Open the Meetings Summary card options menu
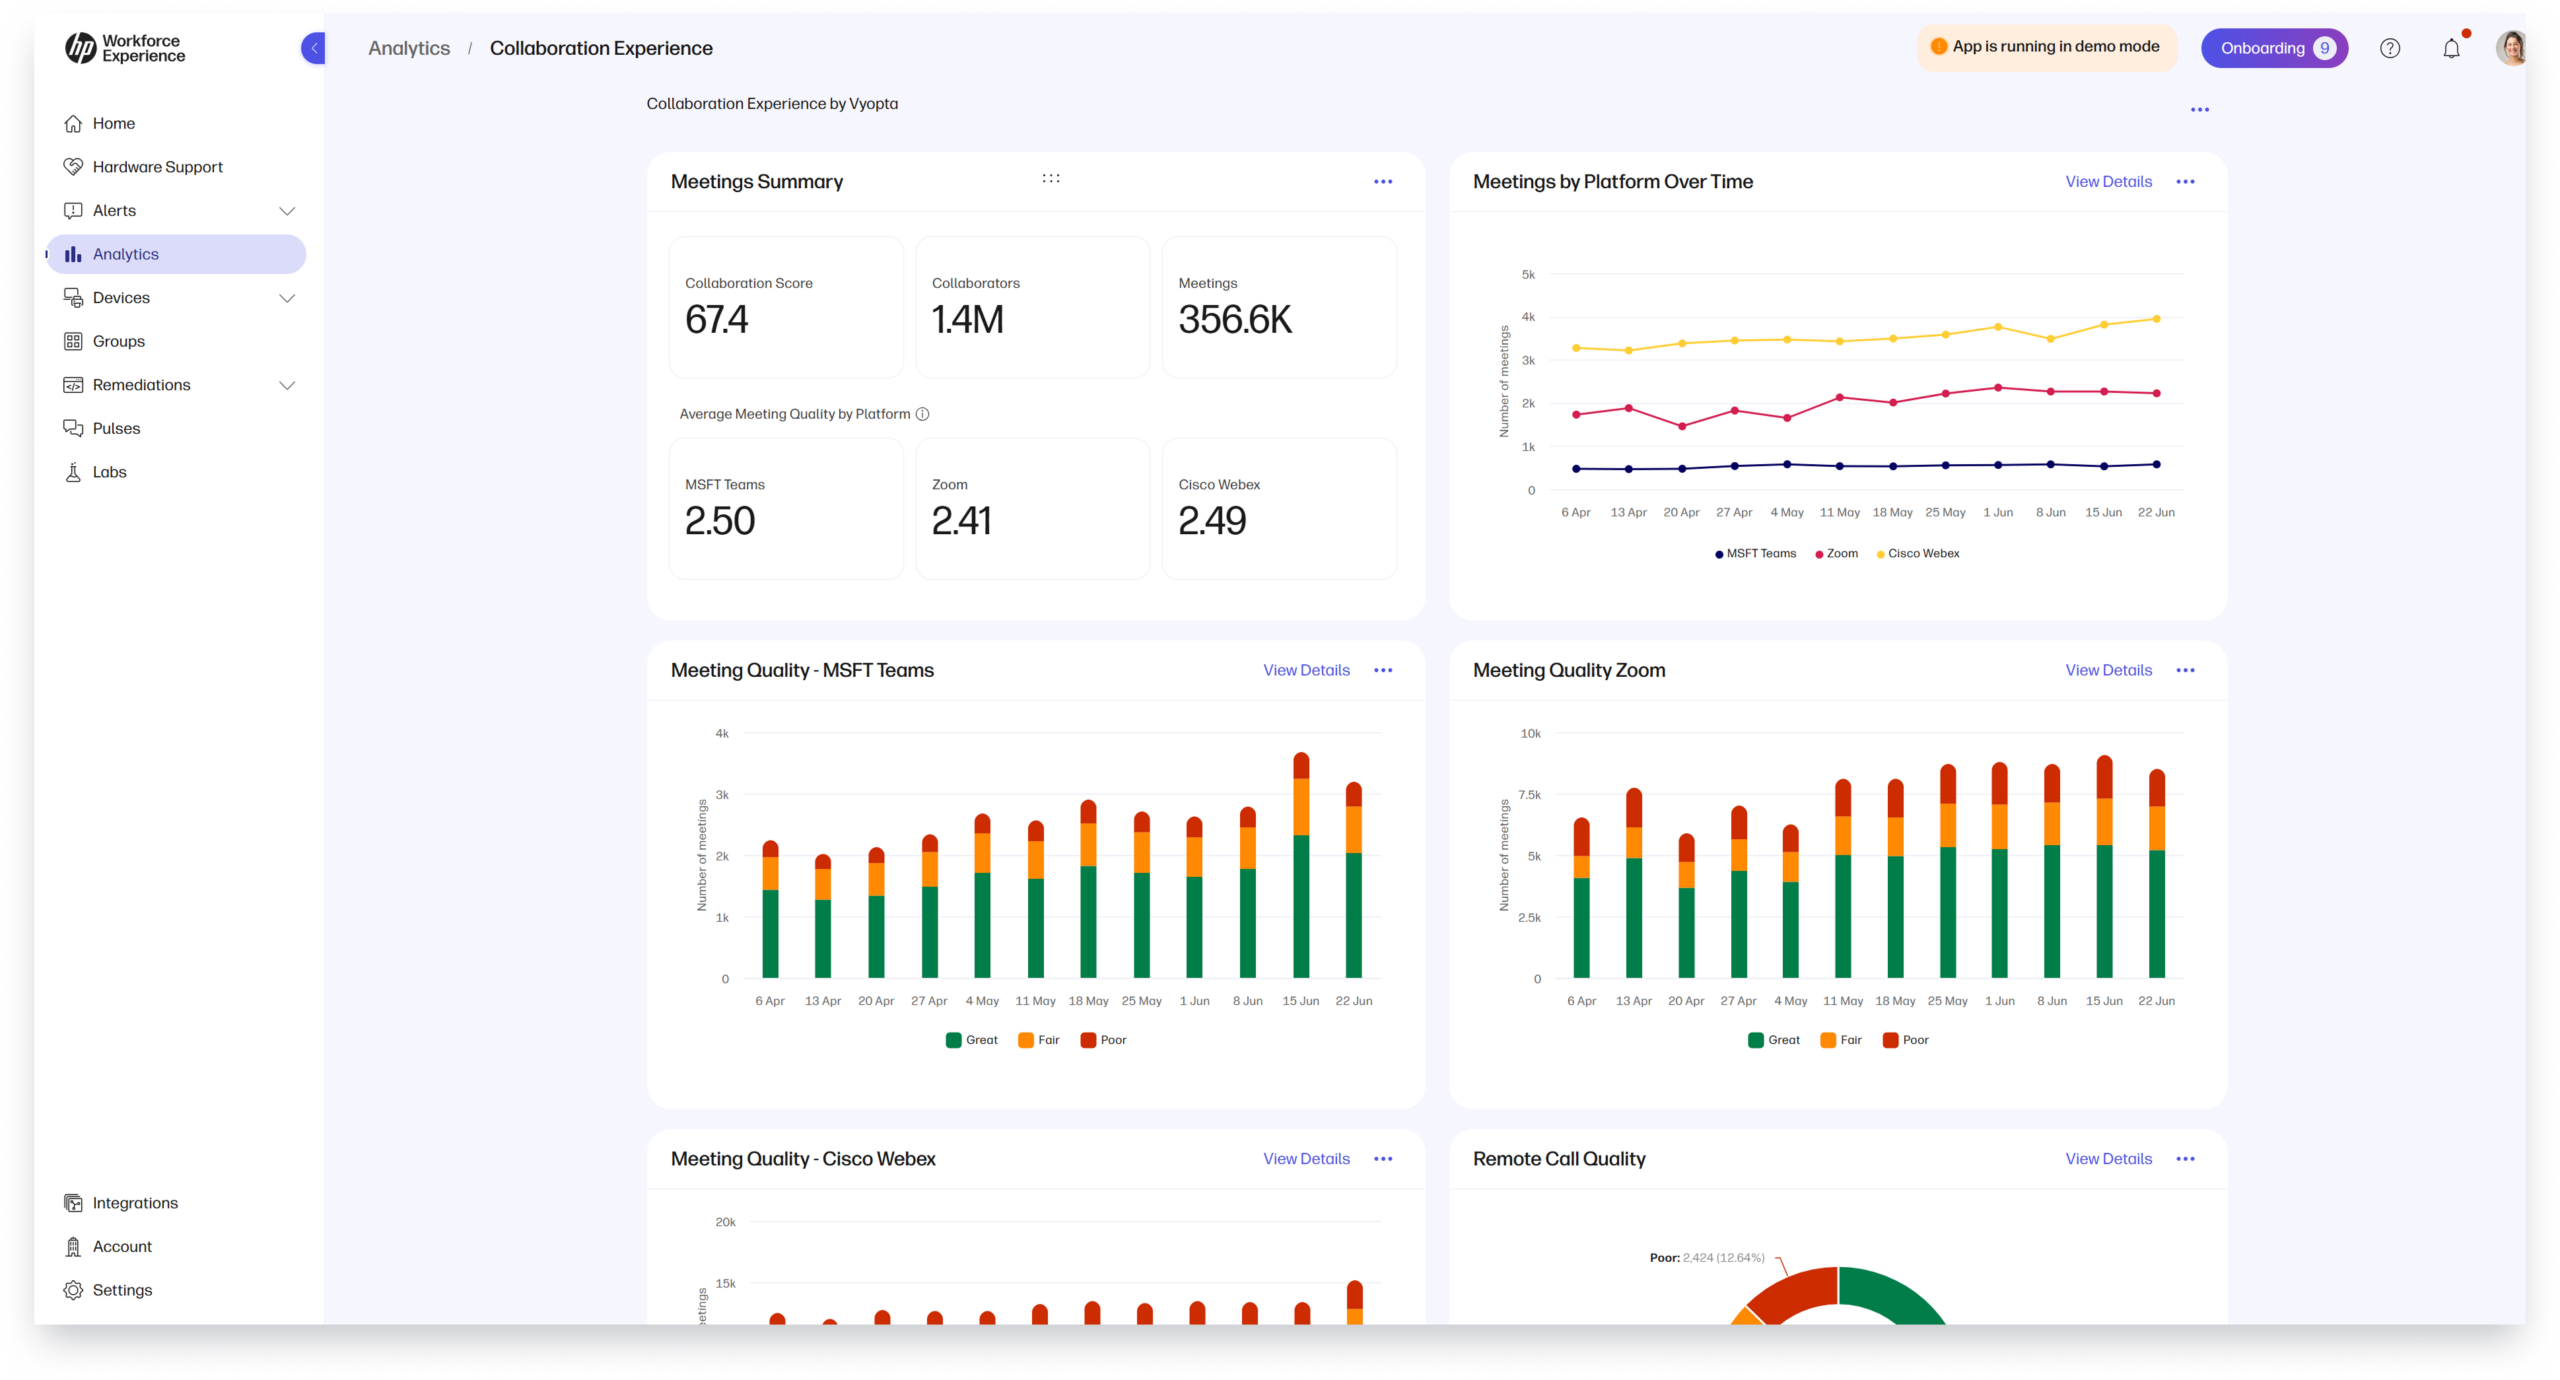2560x1380 pixels. [1384, 181]
